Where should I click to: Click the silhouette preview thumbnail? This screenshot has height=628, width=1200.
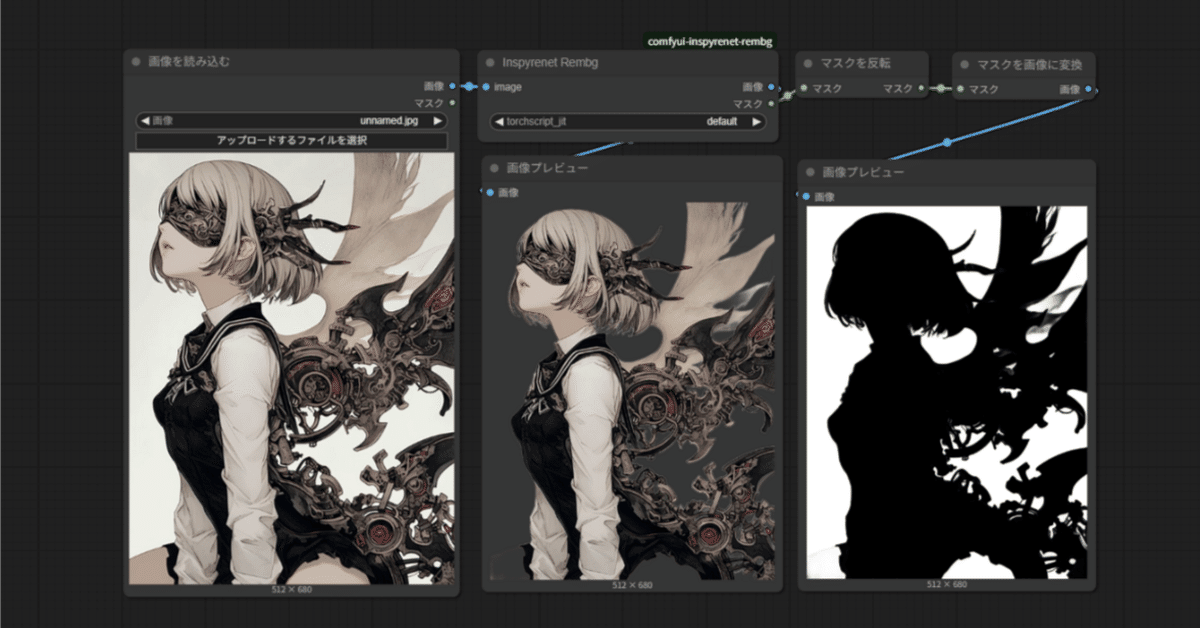pyautogui.click(x=945, y=390)
